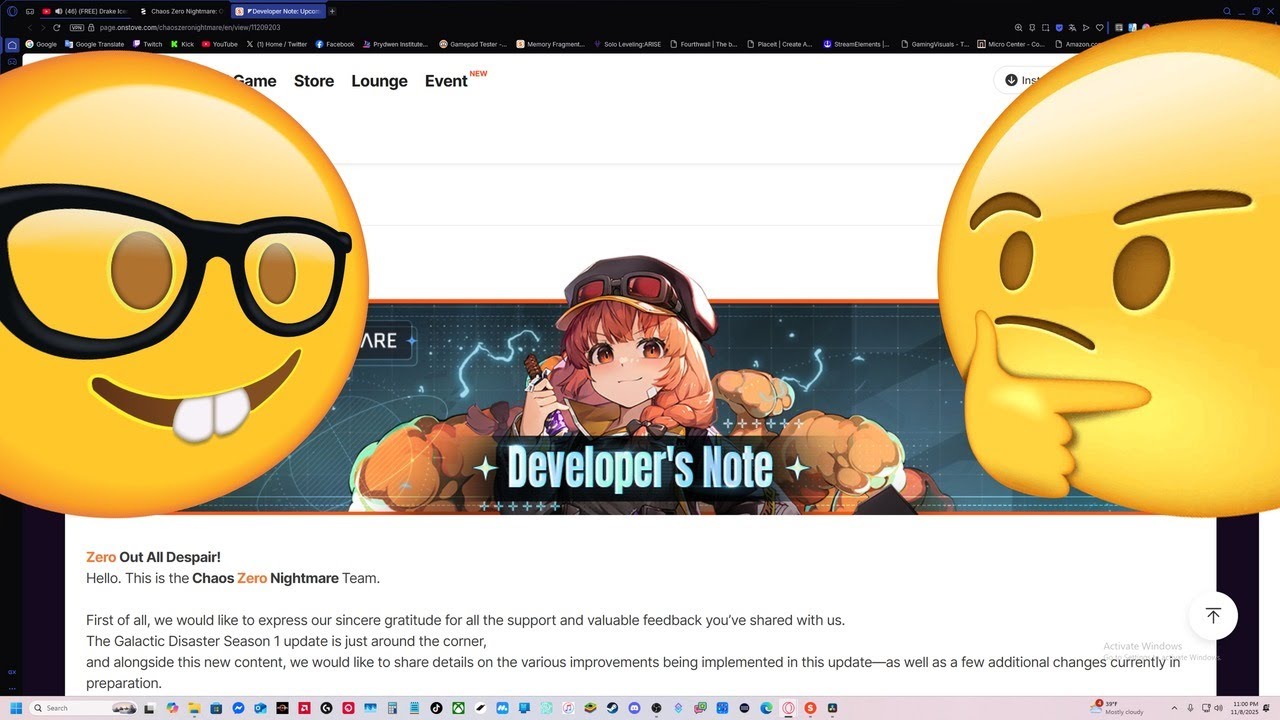Open Steam from the taskbar

tap(612, 708)
